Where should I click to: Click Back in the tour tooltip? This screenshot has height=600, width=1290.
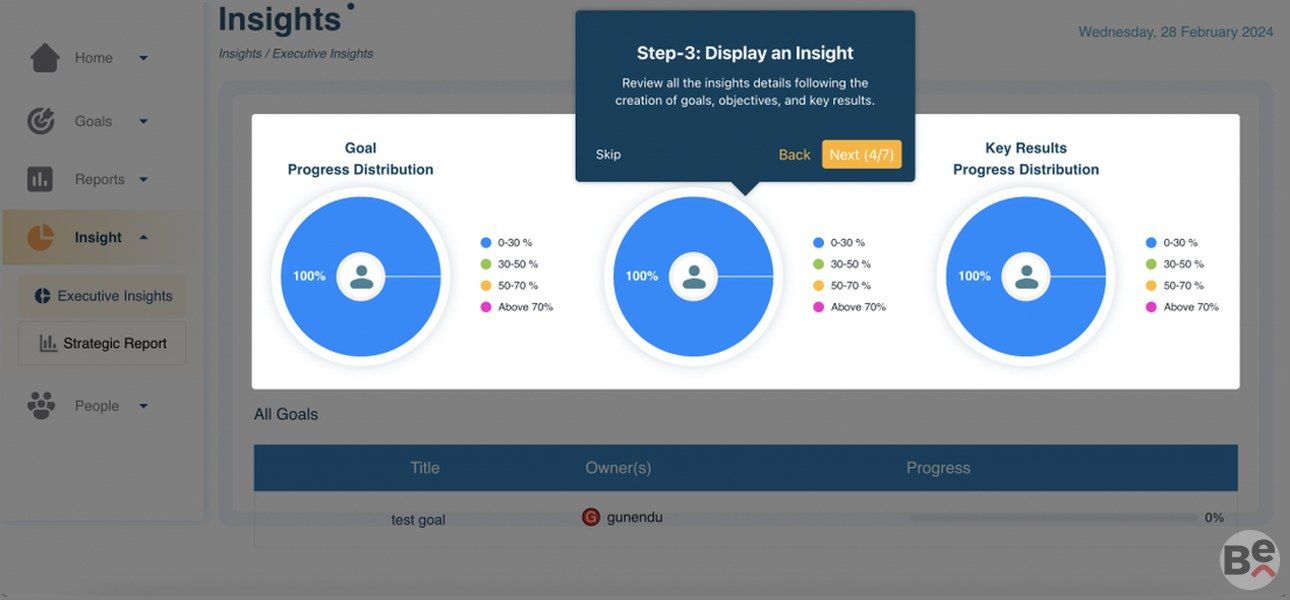pyautogui.click(x=794, y=154)
